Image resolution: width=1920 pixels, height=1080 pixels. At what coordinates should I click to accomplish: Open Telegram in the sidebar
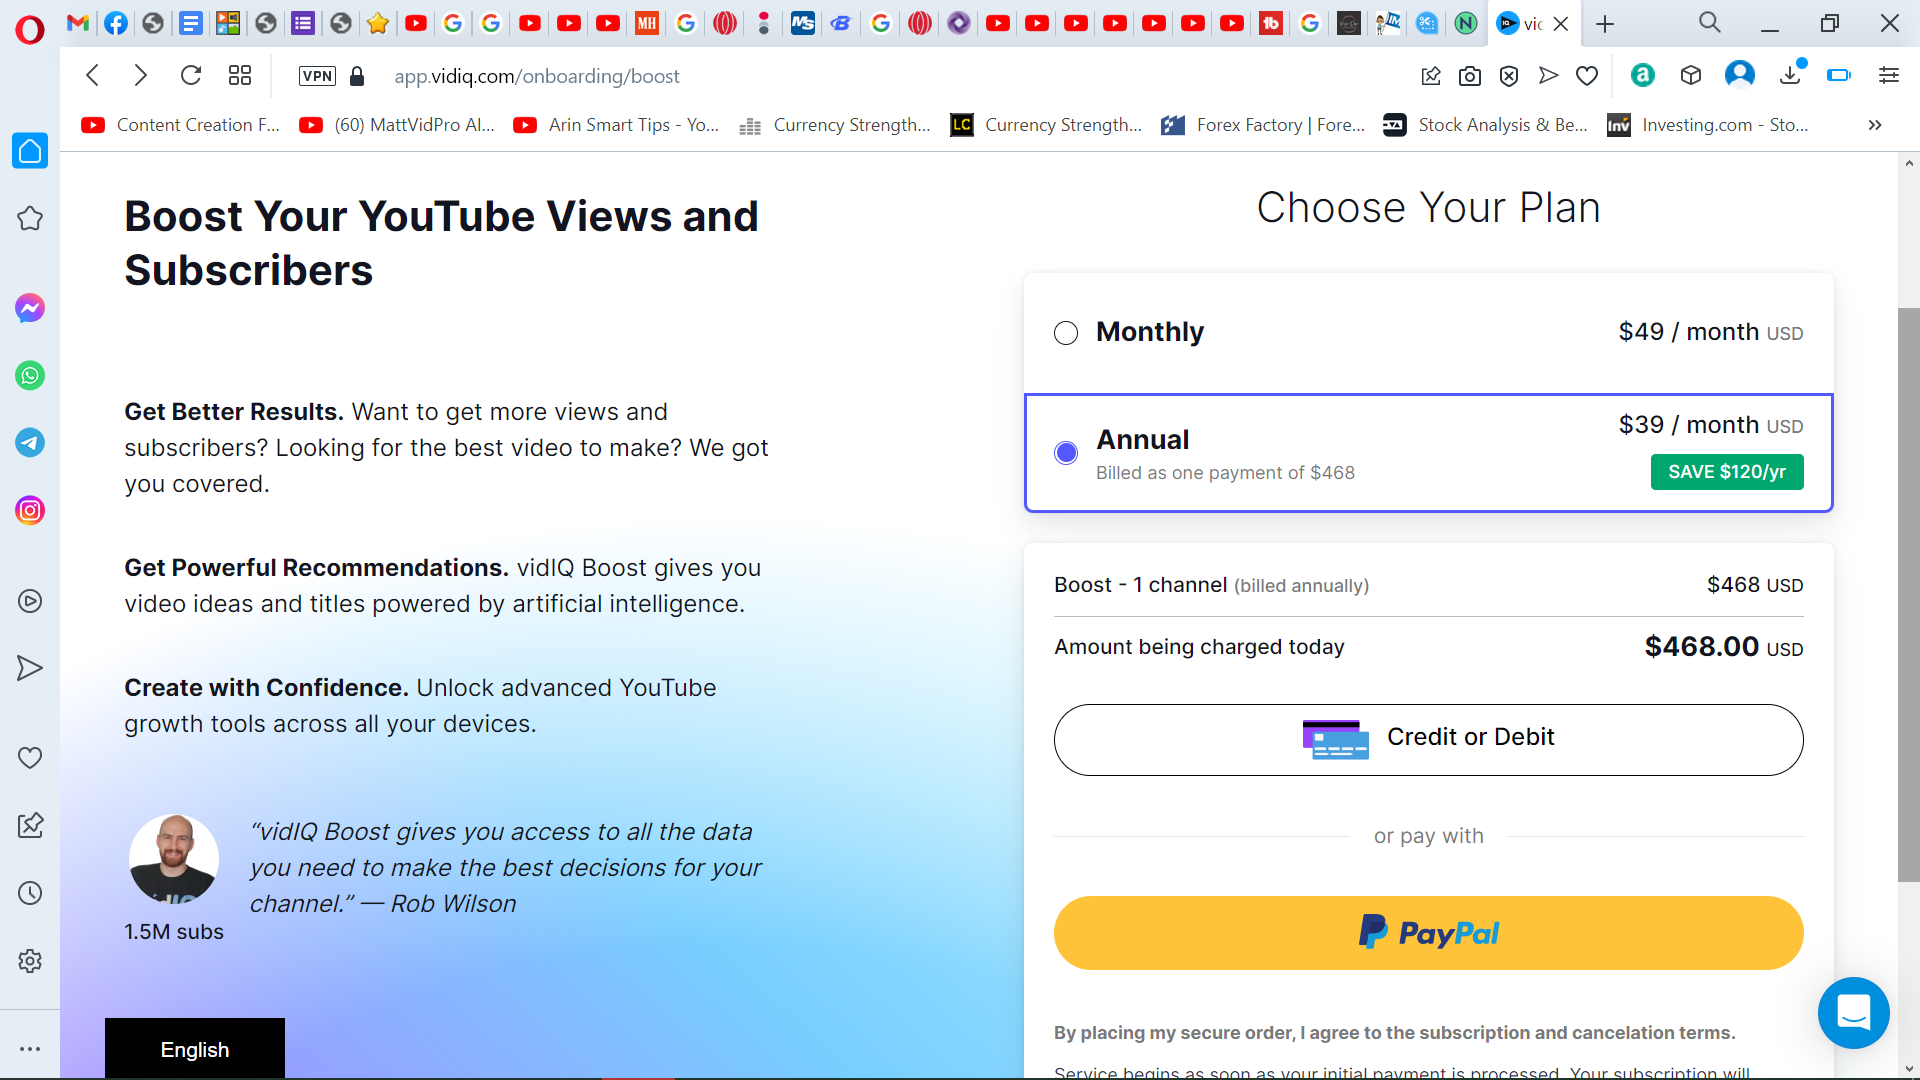pos(30,443)
